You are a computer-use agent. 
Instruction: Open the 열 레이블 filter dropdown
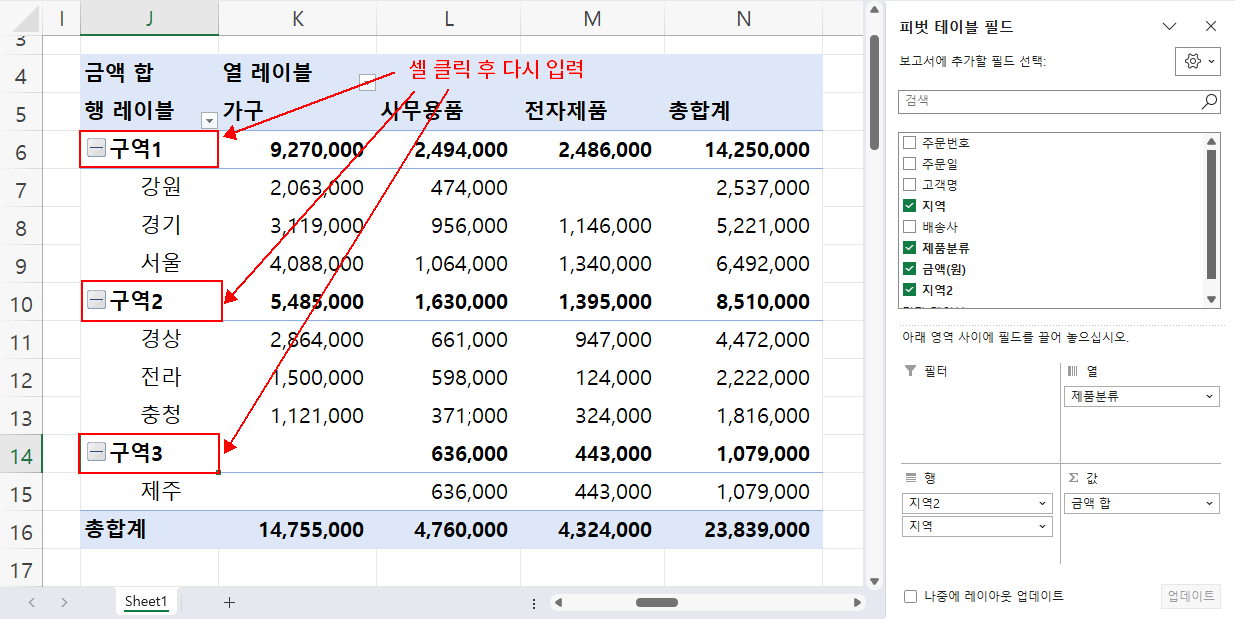tap(367, 82)
